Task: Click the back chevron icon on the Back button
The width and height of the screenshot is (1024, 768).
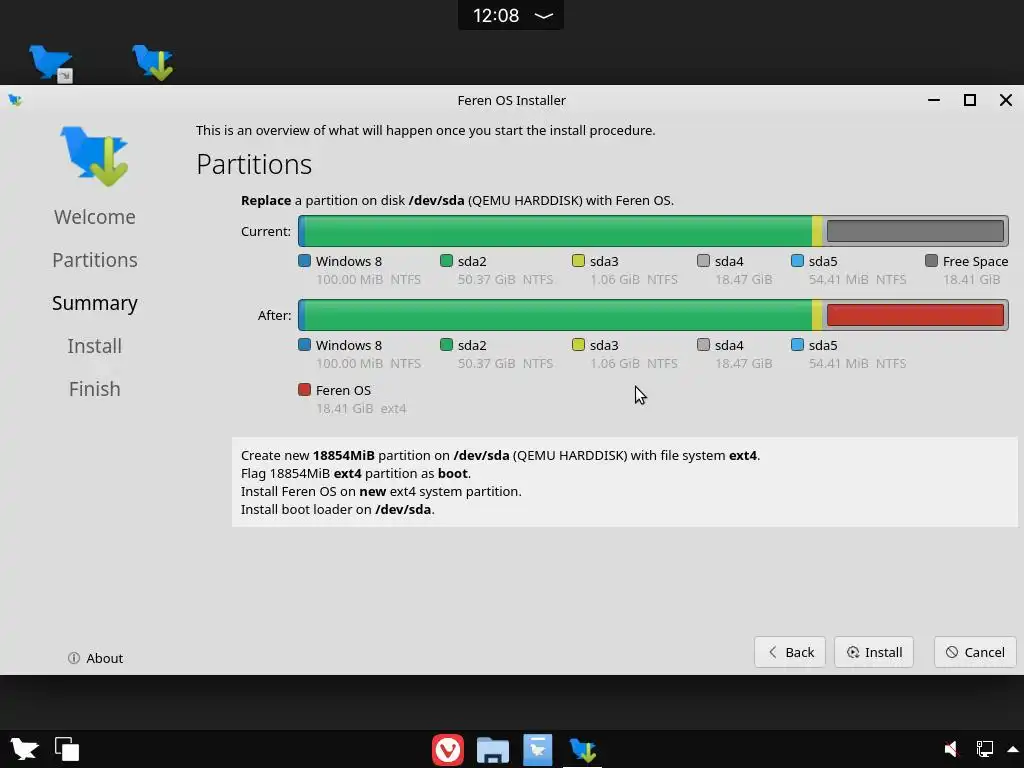Action: pos(773,652)
